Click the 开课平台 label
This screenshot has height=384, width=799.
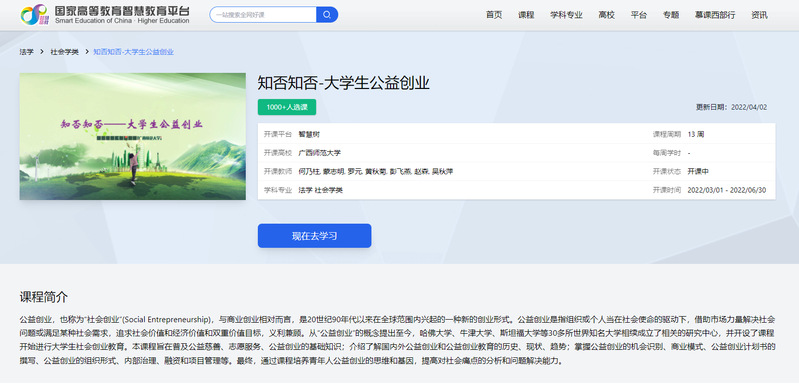point(278,134)
